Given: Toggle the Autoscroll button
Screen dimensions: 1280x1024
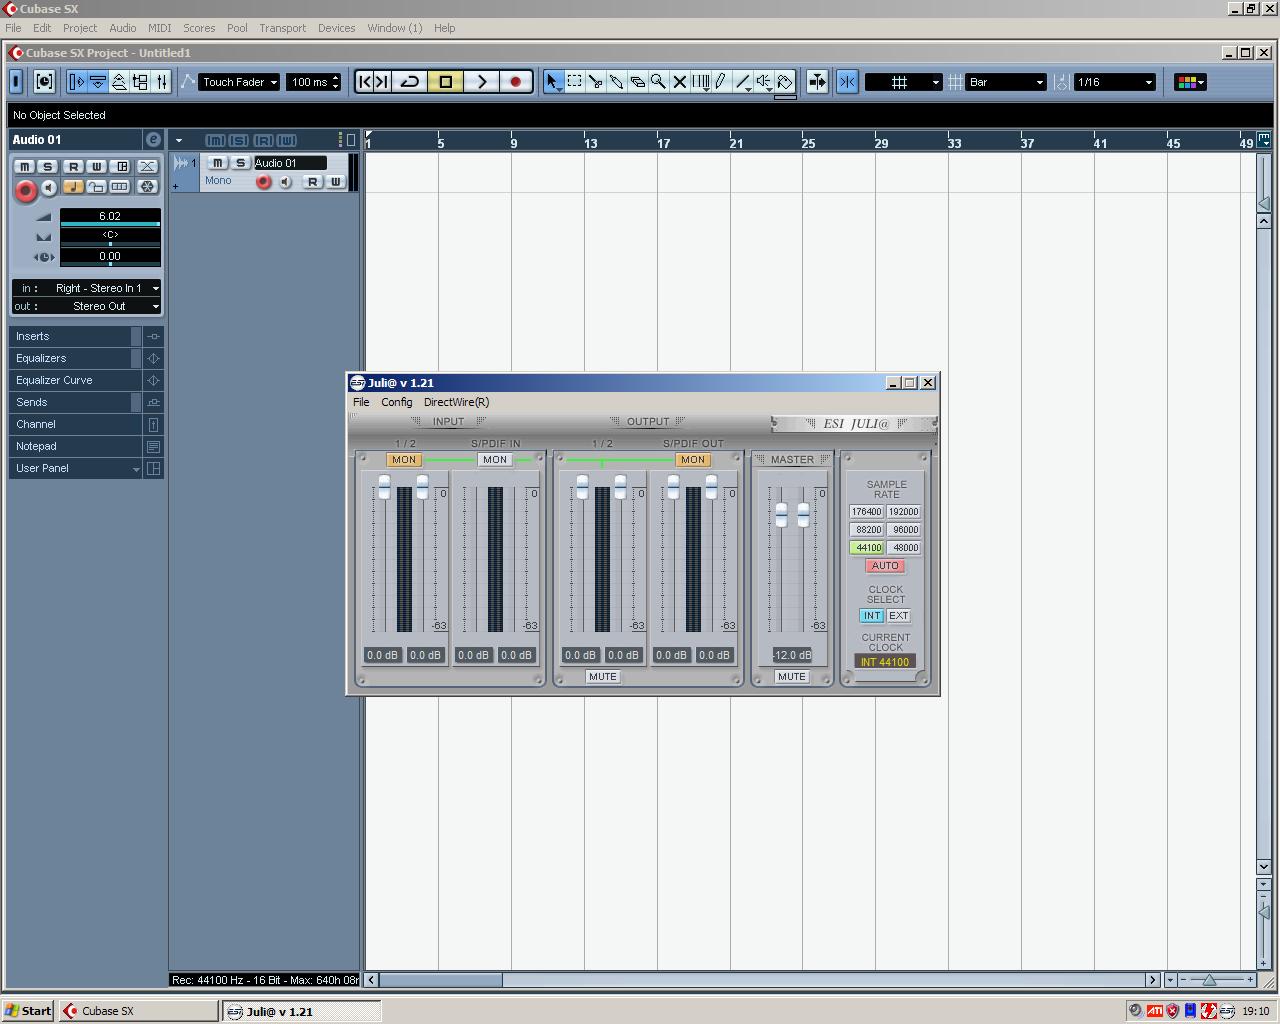Looking at the screenshot, I should (817, 82).
